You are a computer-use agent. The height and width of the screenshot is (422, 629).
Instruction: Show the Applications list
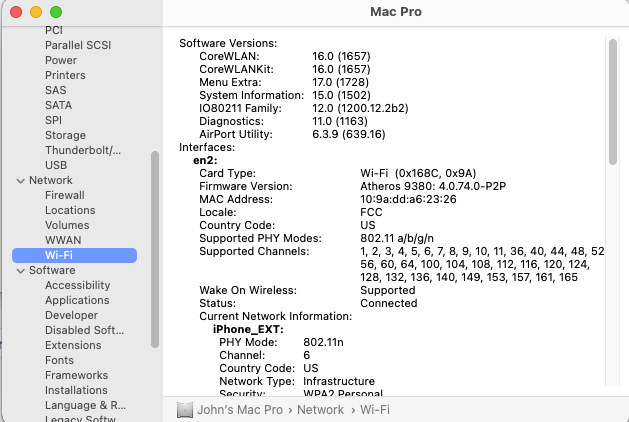77,300
